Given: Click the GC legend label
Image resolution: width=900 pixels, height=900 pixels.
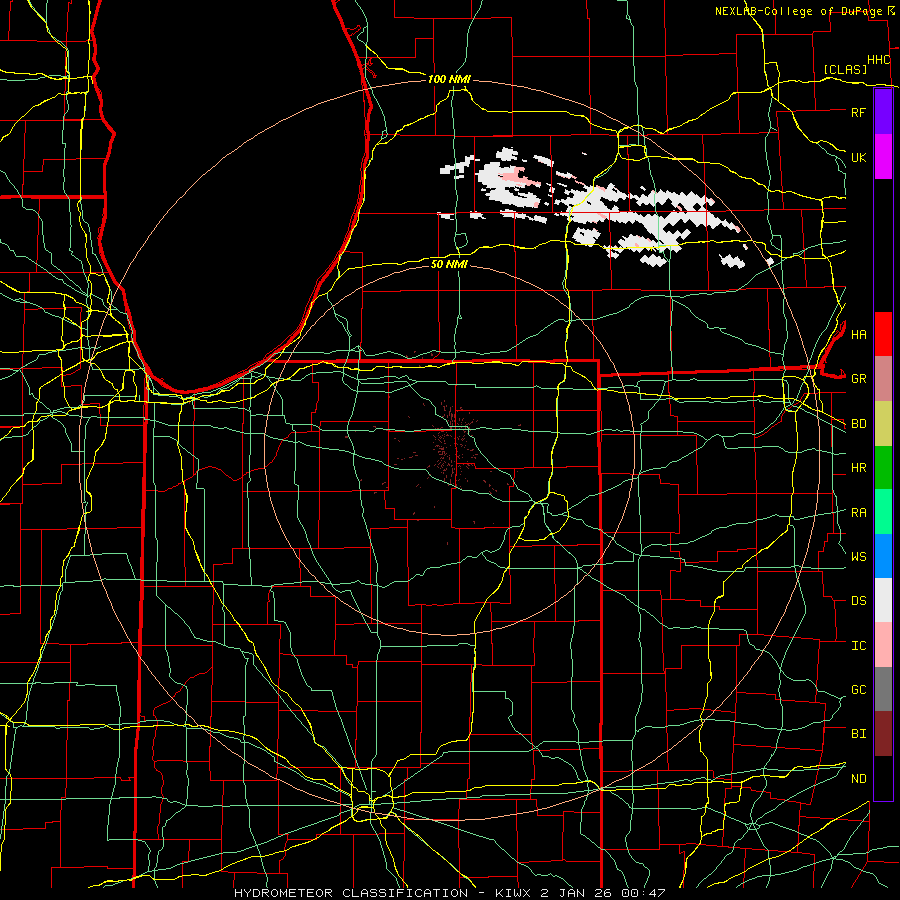Looking at the screenshot, I should pyautogui.click(x=858, y=690).
